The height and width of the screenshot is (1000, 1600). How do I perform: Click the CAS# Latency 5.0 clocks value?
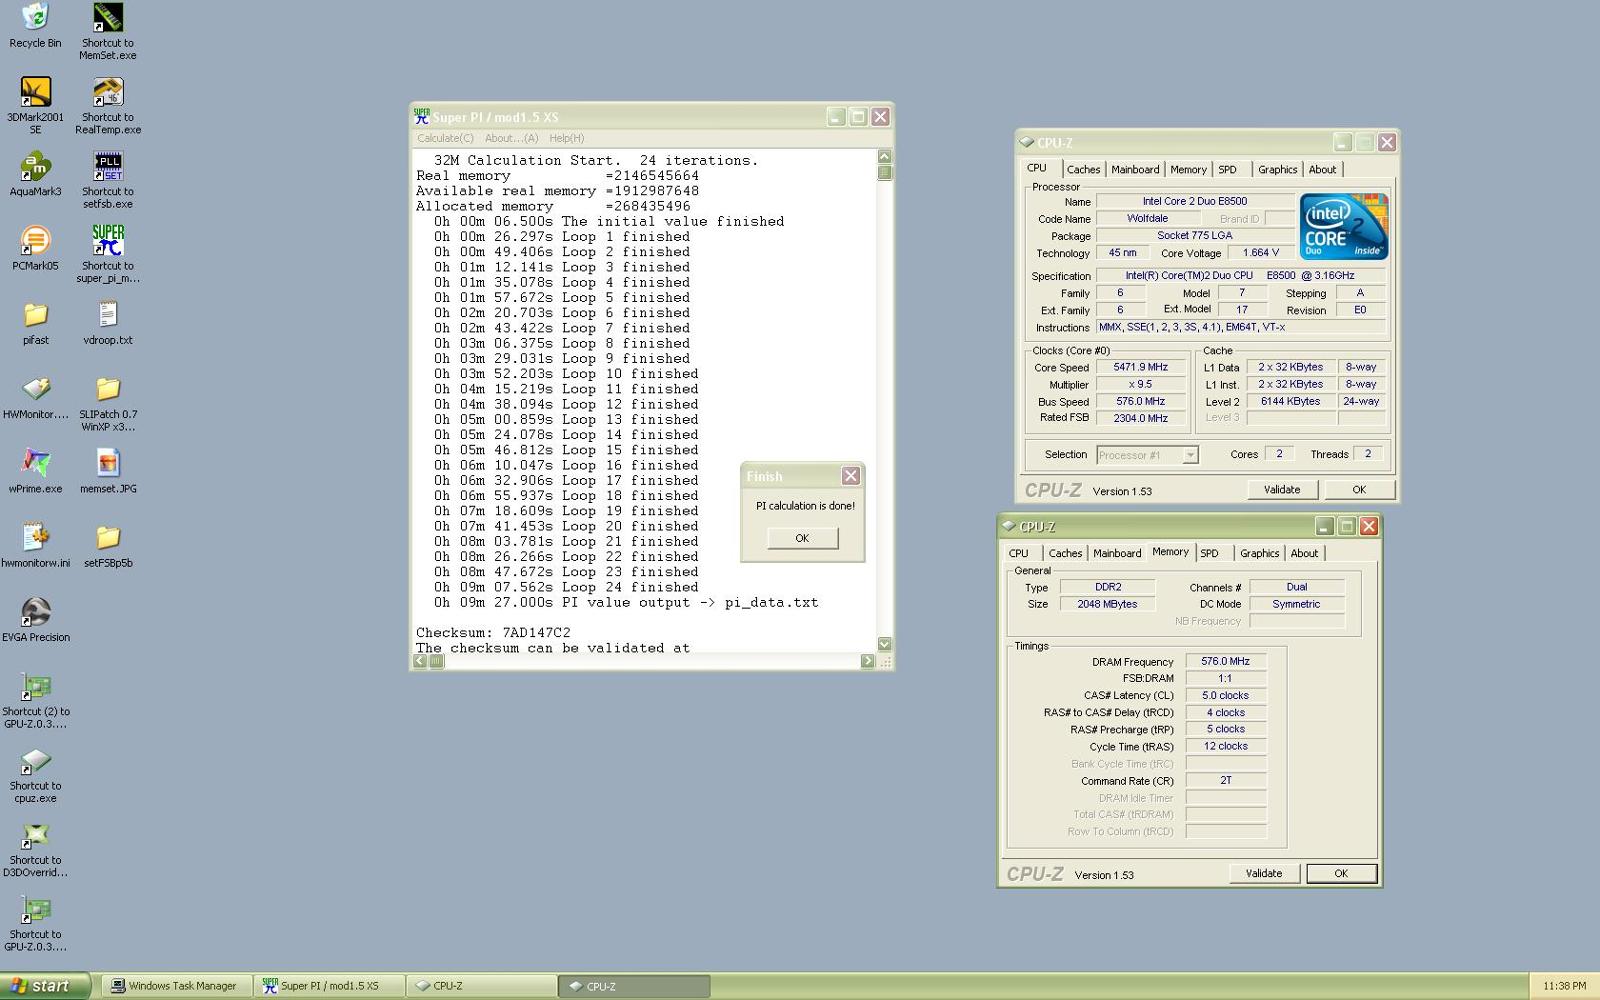[1226, 696]
